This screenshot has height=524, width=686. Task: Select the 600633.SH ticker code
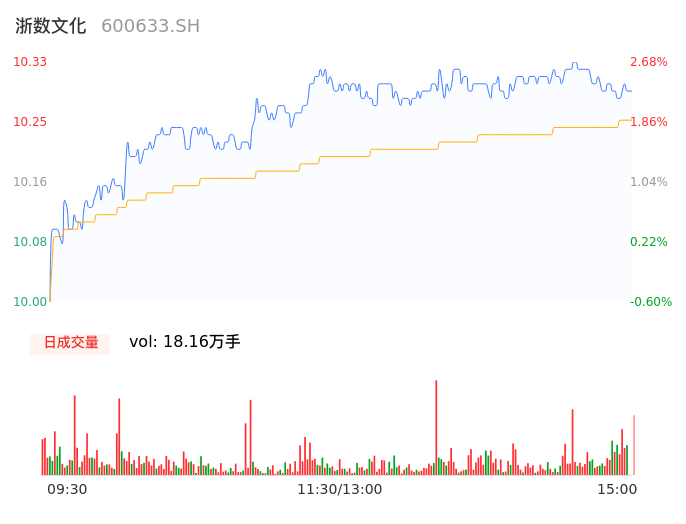coord(150,26)
